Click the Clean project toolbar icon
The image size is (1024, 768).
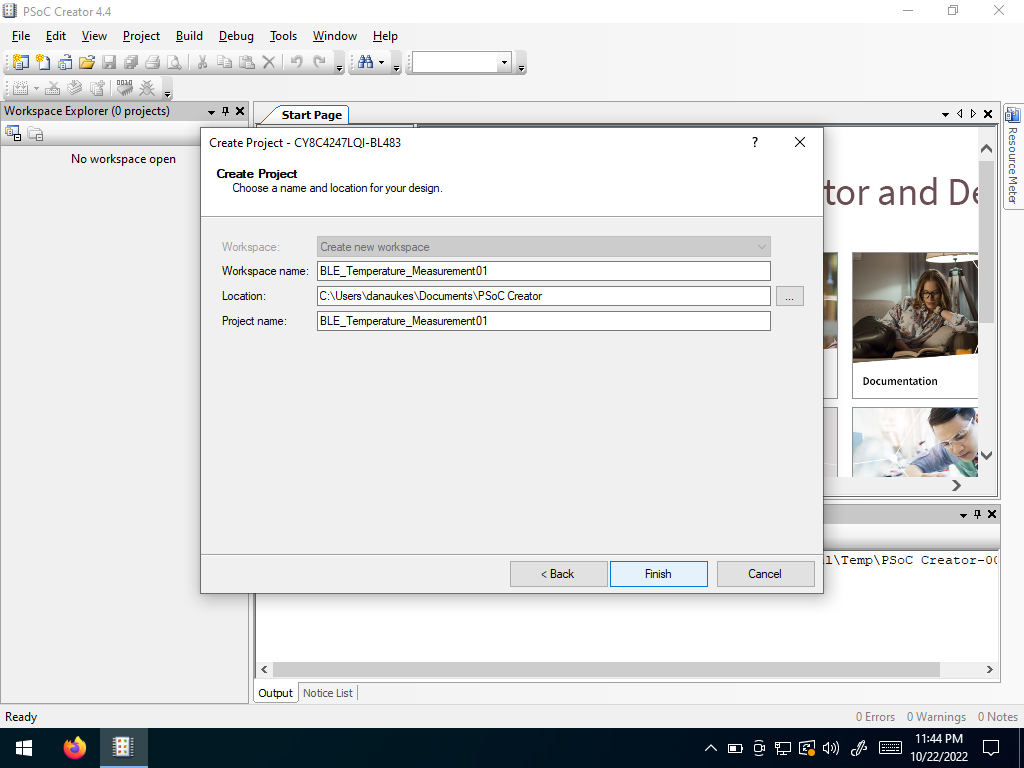pyautogui.click(x=53, y=88)
